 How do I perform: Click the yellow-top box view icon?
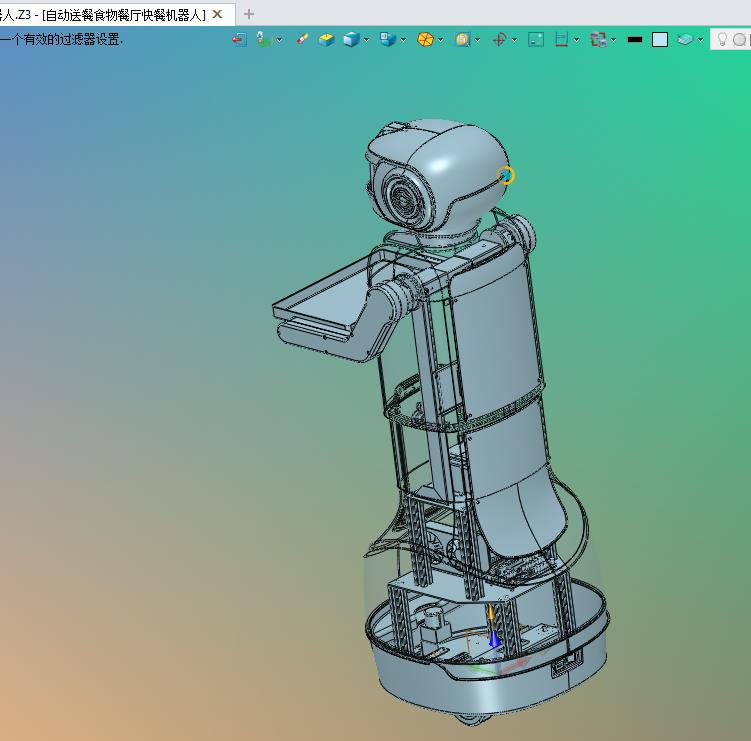[327, 39]
